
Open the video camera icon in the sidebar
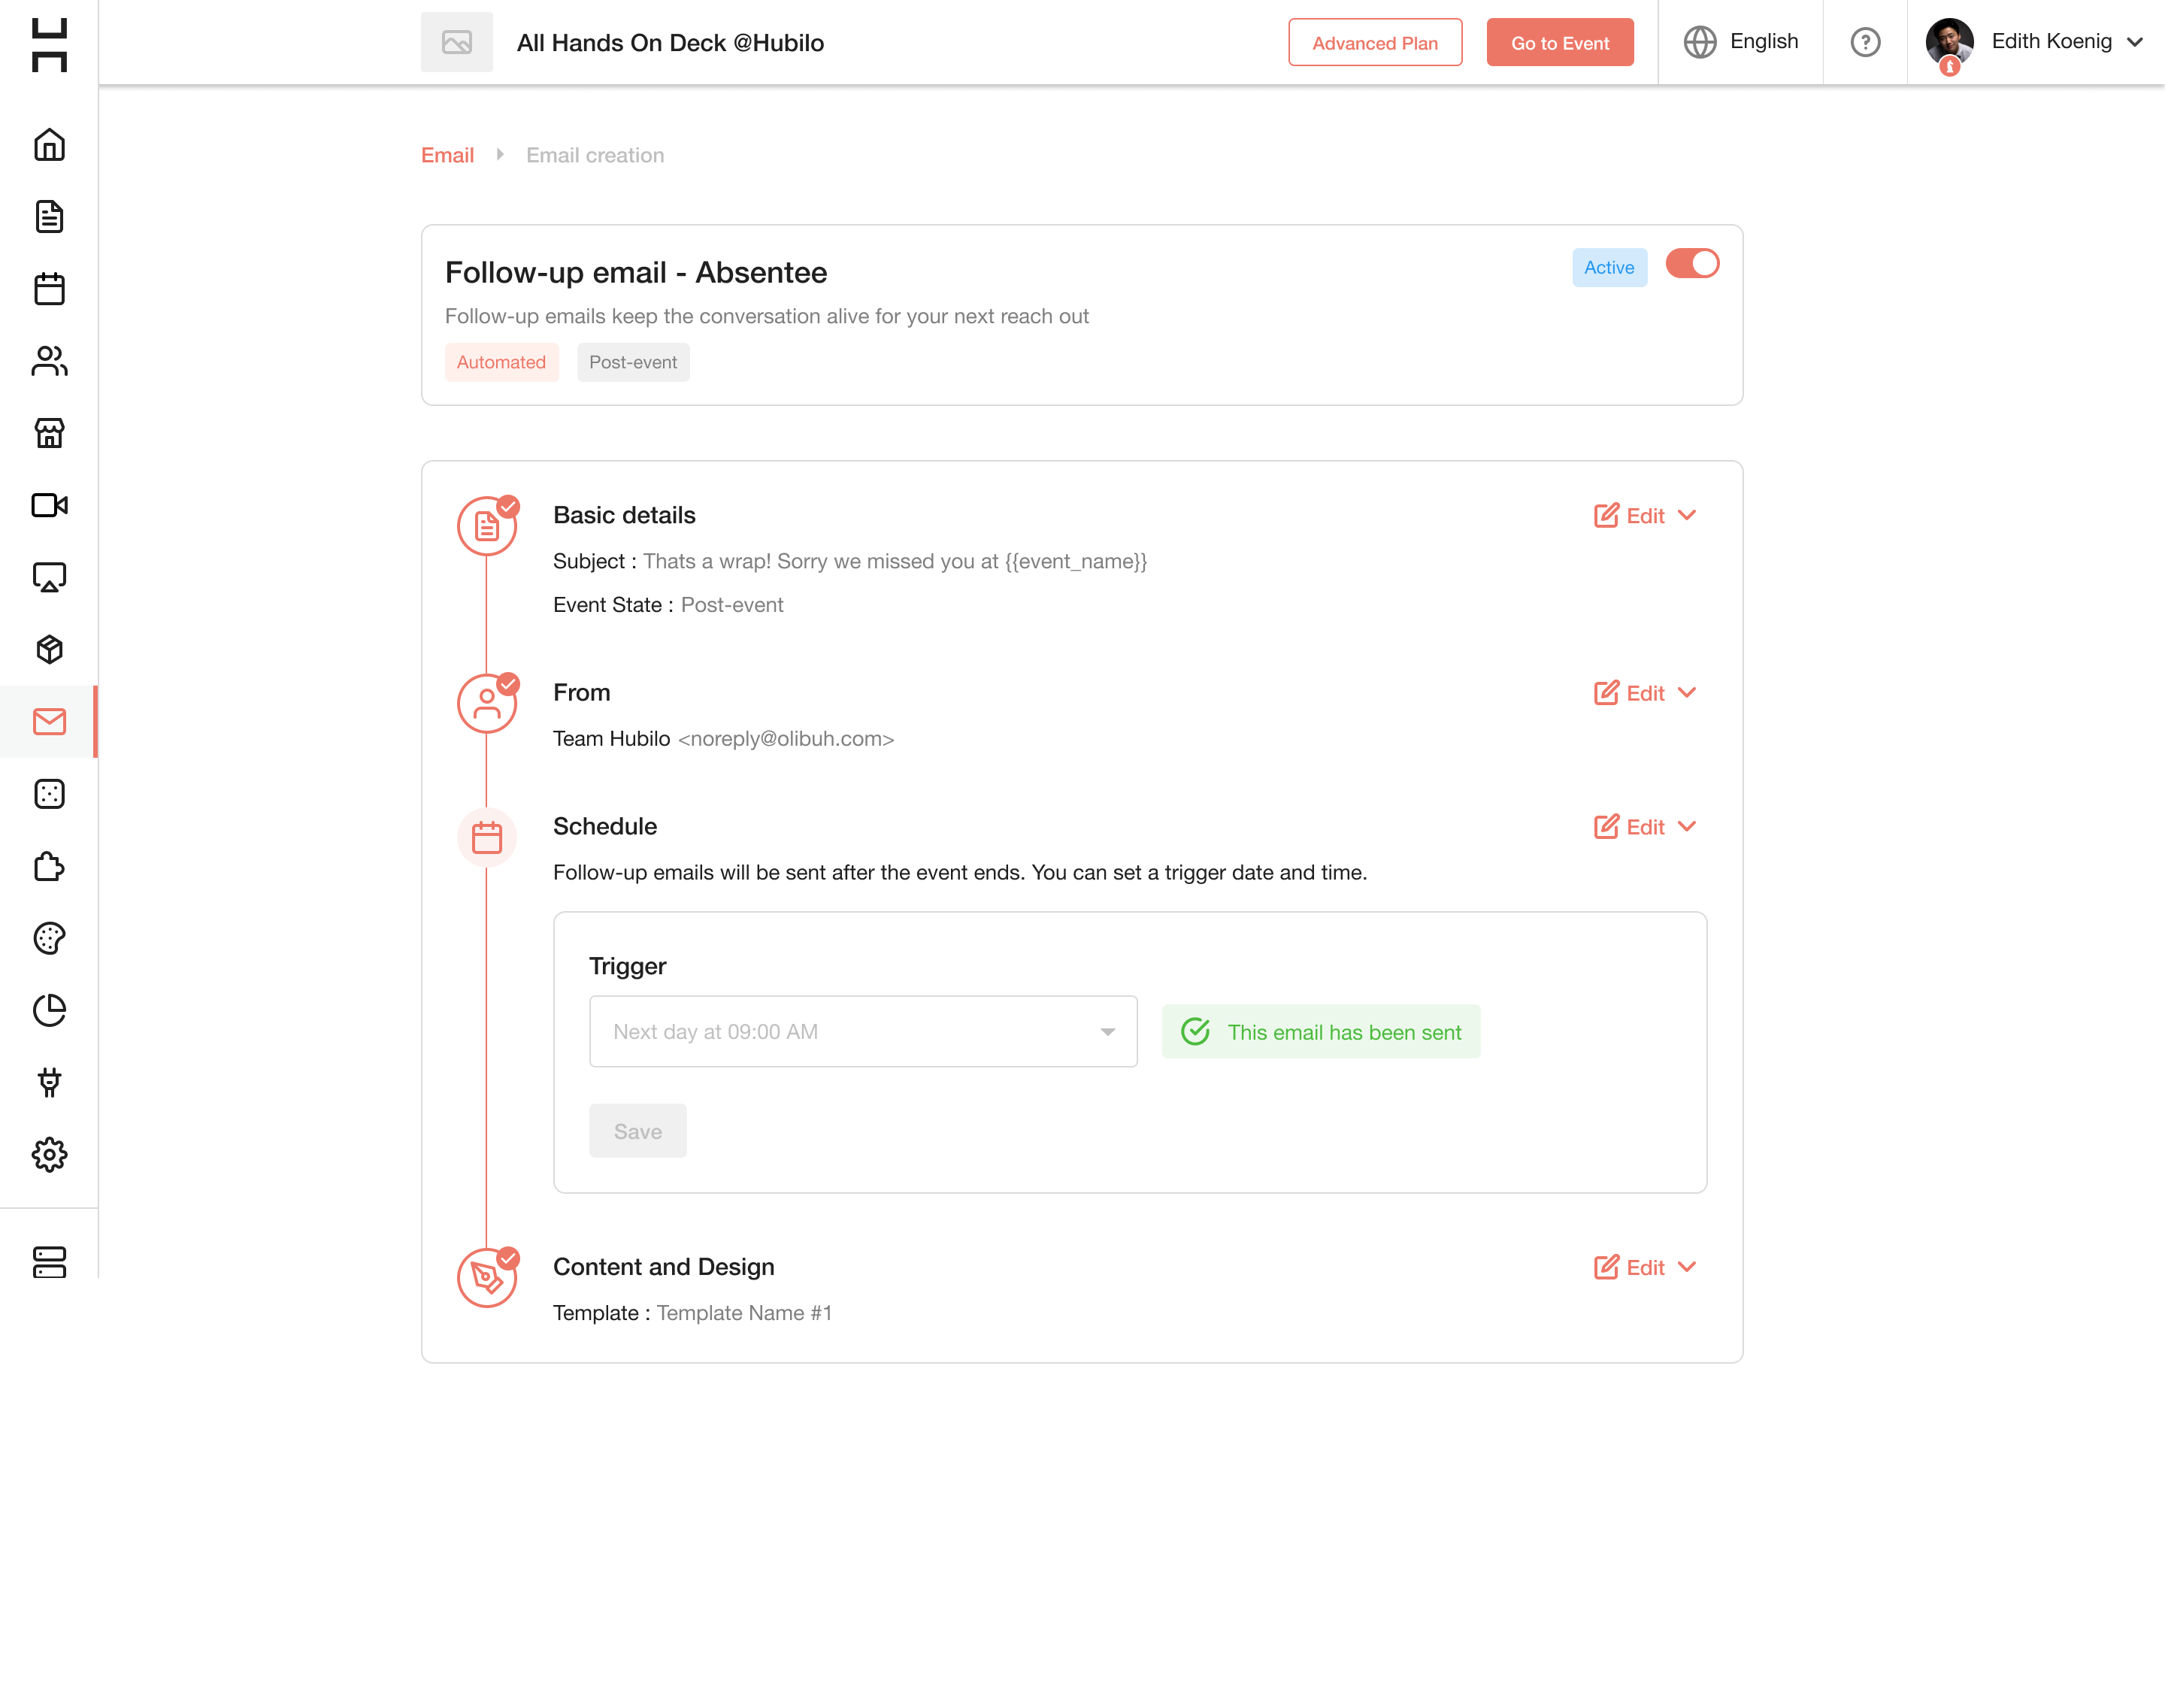49,505
